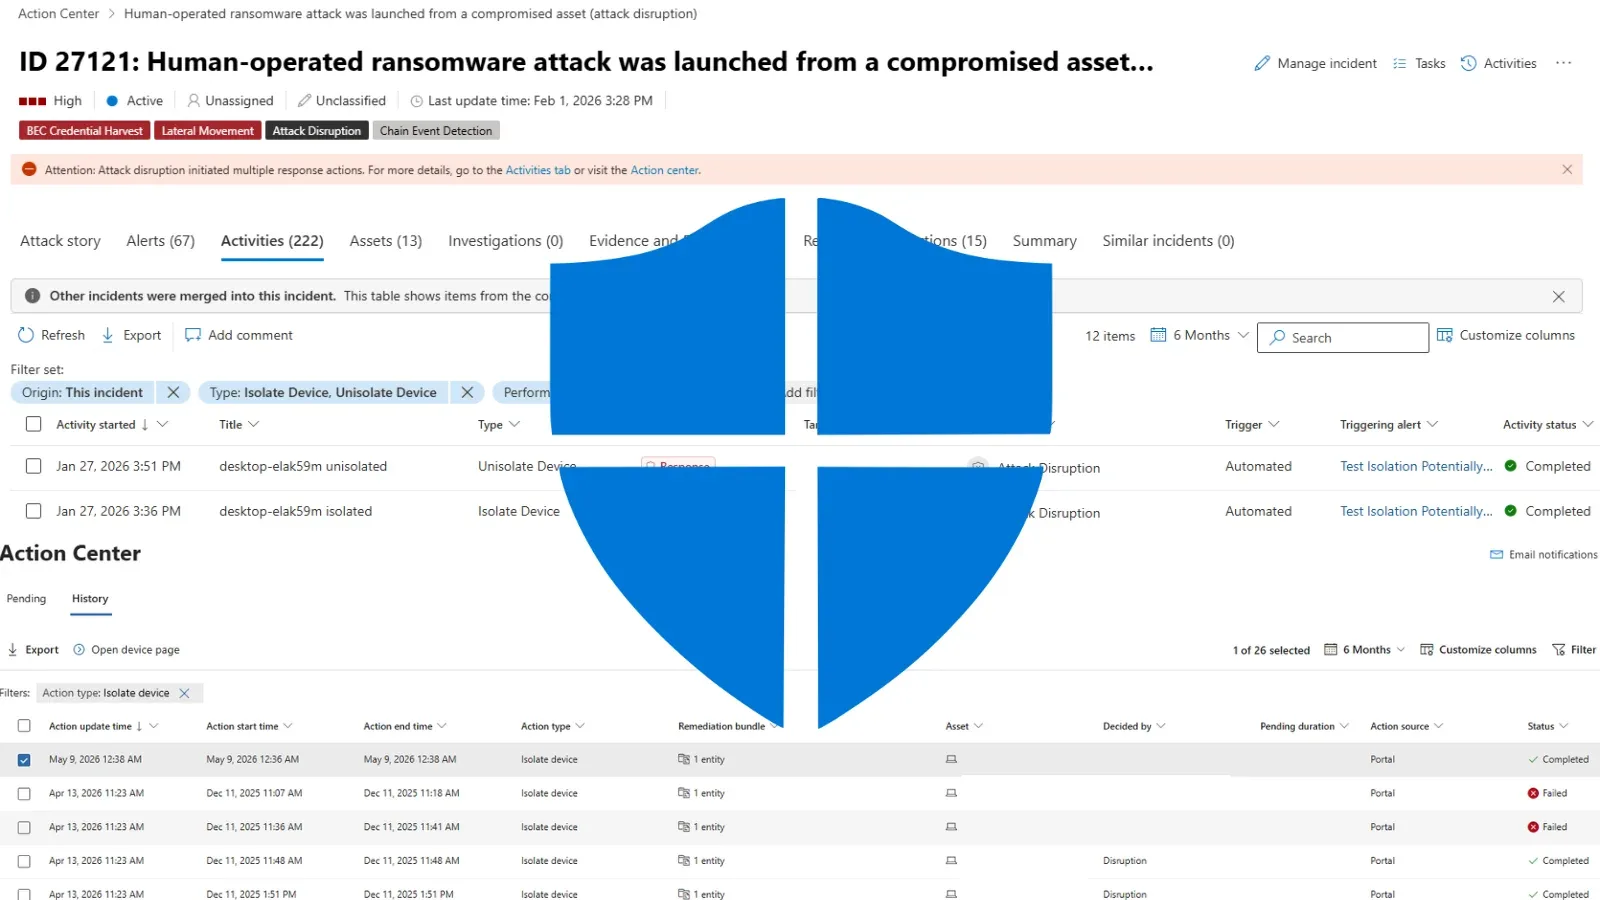This screenshot has width=1600, height=900.
Task: Remove Action type: Isolate device filter
Action: coord(184,693)
